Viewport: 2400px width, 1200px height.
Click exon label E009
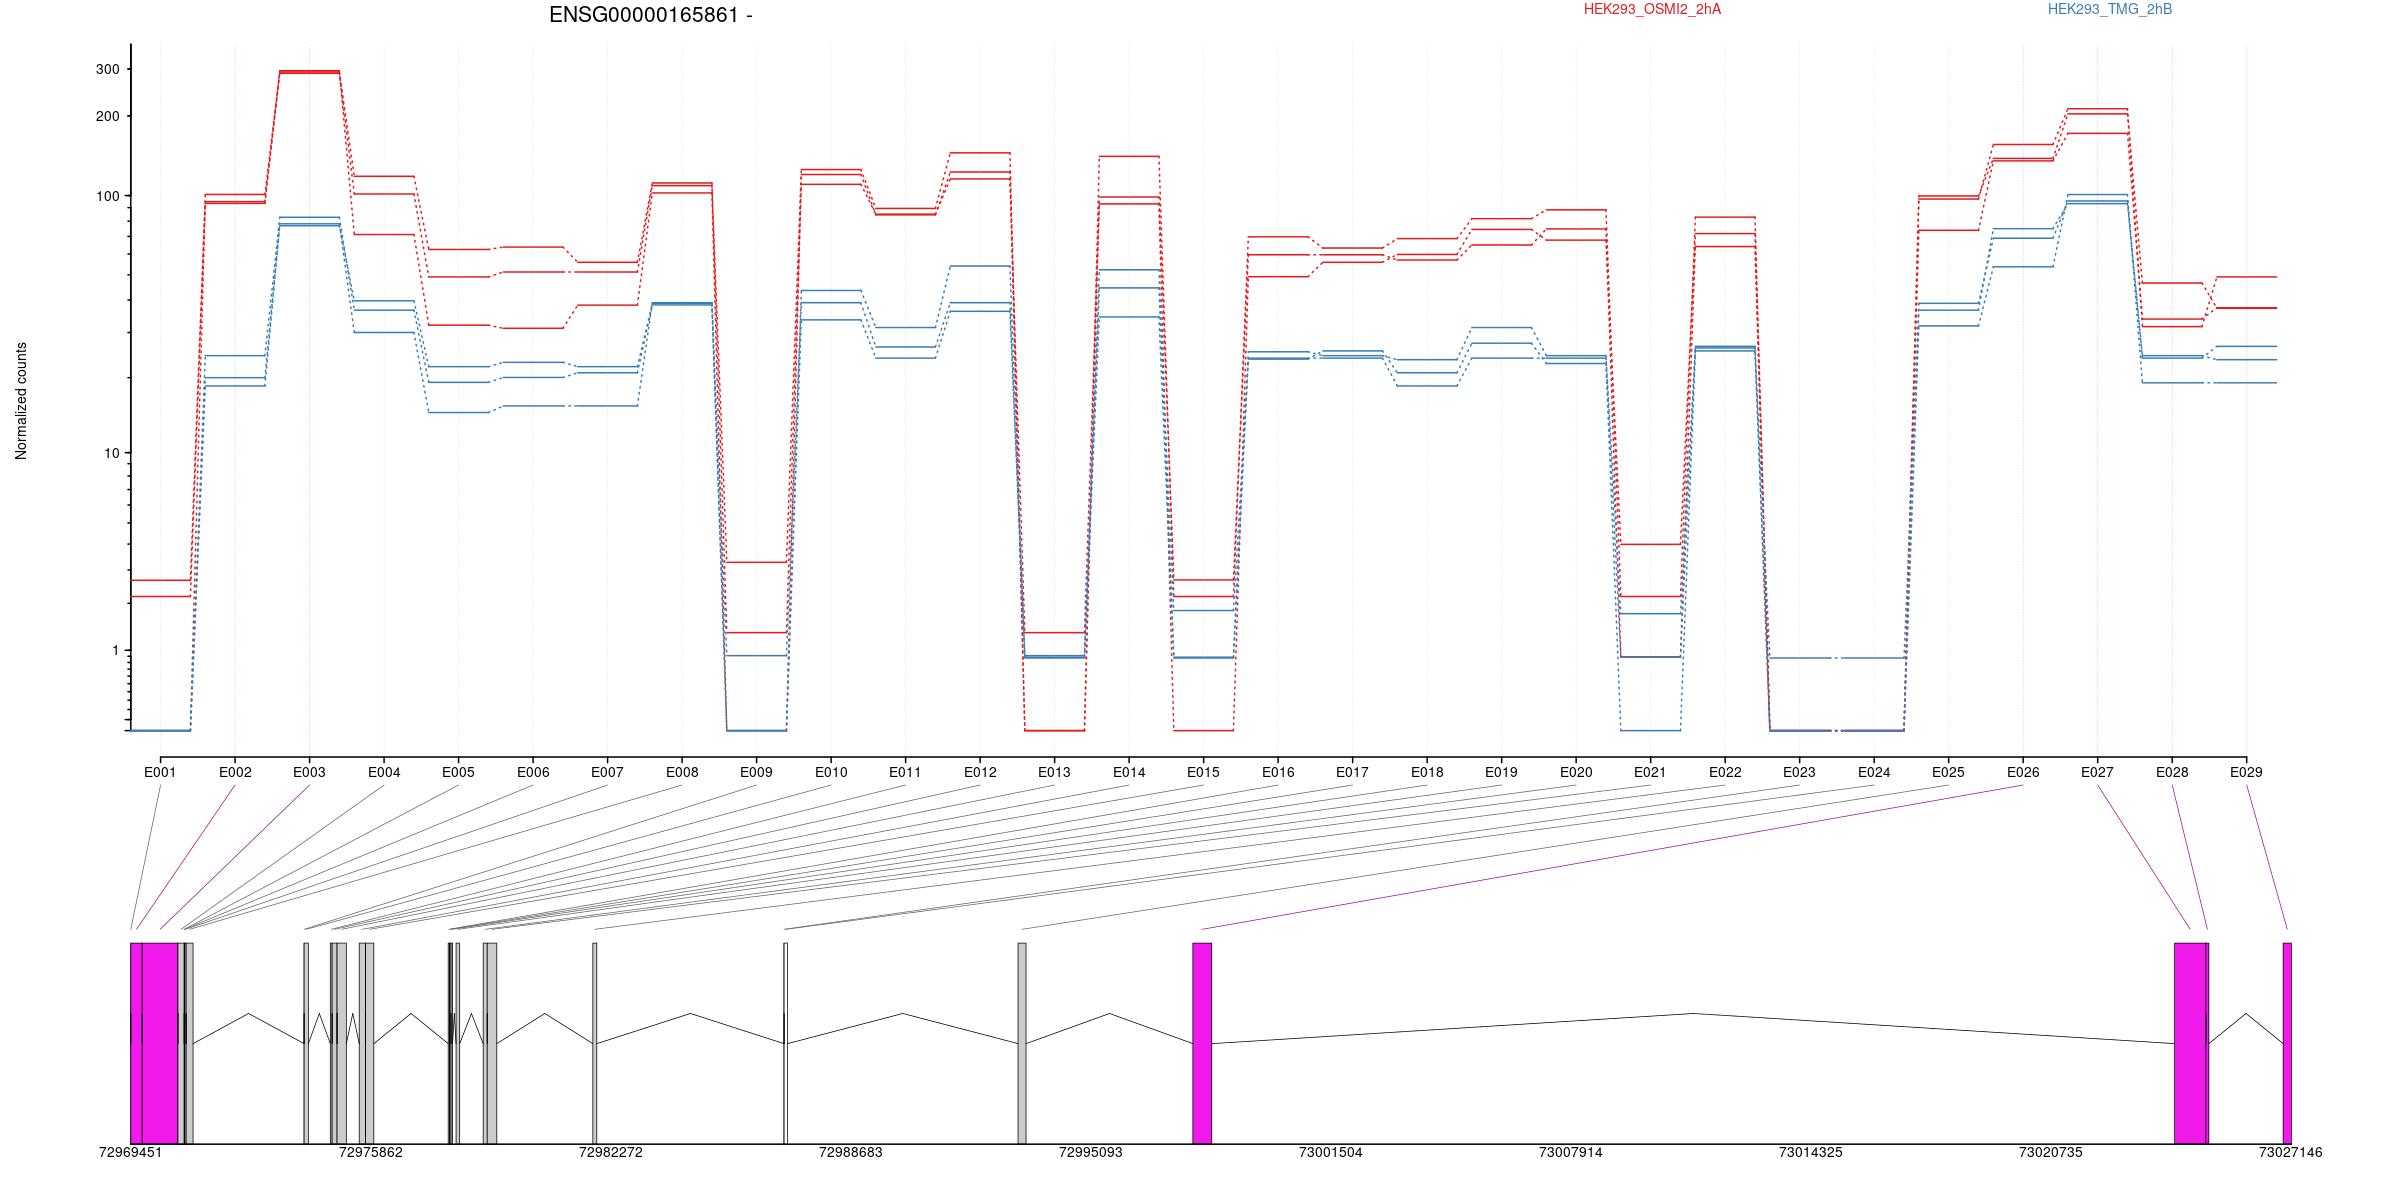tap(756, 772)
